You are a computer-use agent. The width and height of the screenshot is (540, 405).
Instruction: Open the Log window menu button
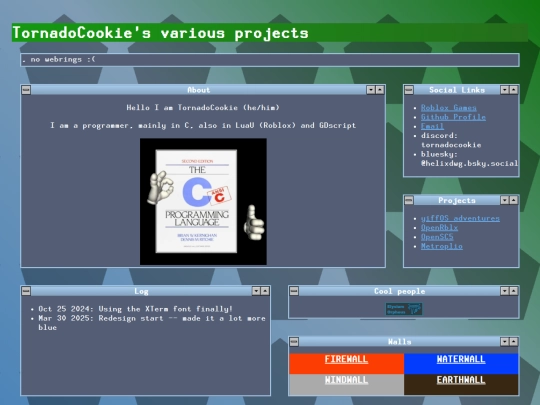pyautogui.click(x=26, y=291)
